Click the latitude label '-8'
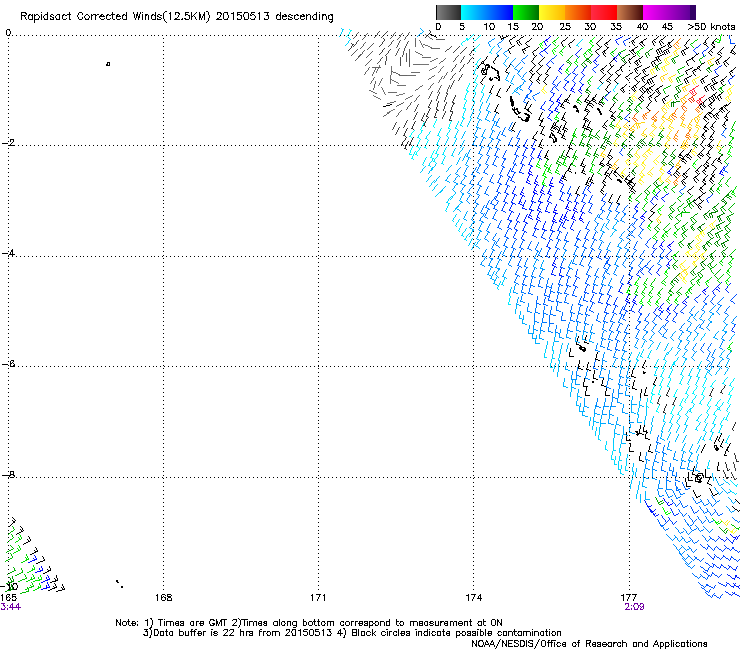Image resolution: width=740 pixels, height=650 pixels. click(8, 475)
